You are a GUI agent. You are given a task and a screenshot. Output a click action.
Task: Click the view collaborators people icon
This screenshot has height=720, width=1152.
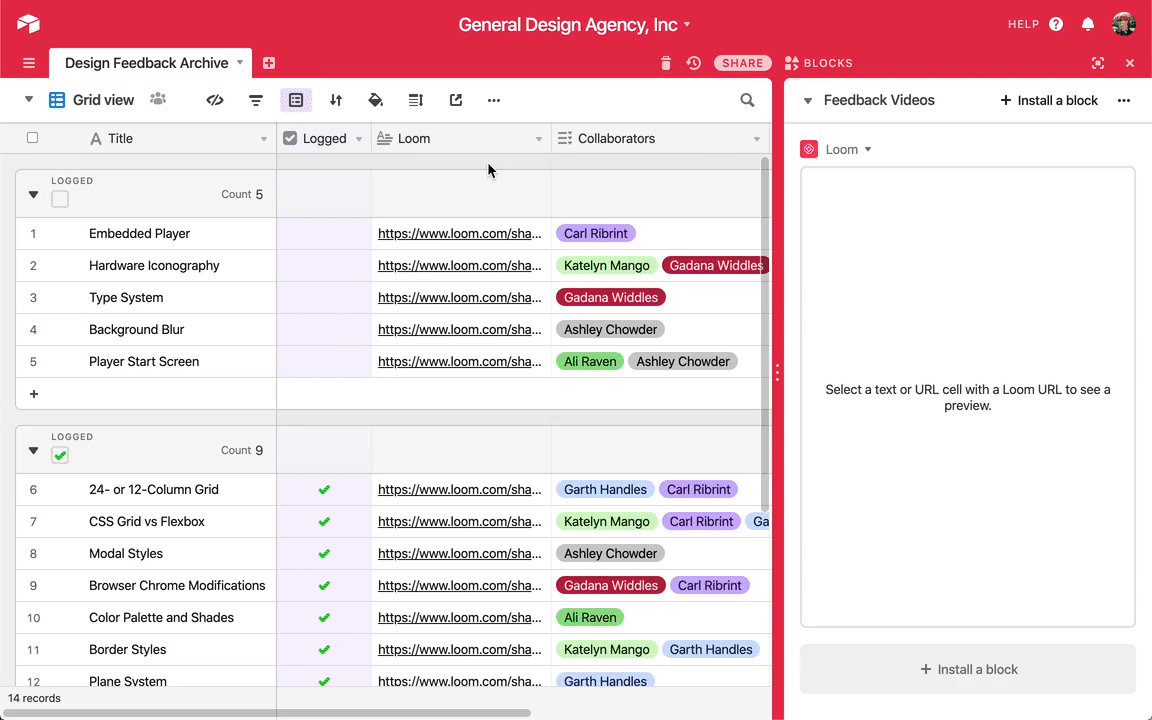[x=158, y=99]
